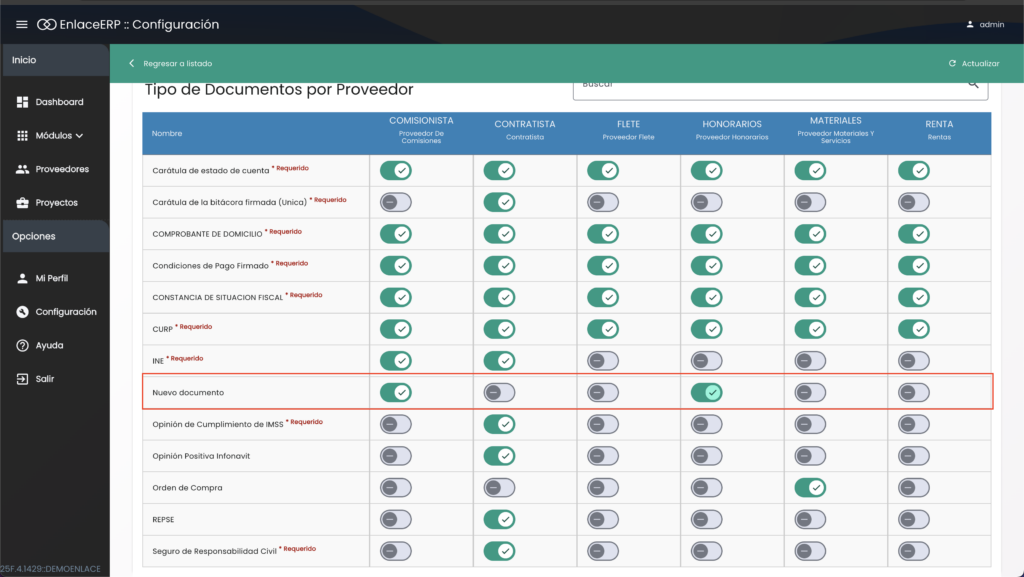The width and height of the screenshot is (1024, 577).
Task: Turn off Orden de Compra for Materiales
Action: (x=810, y=488)
